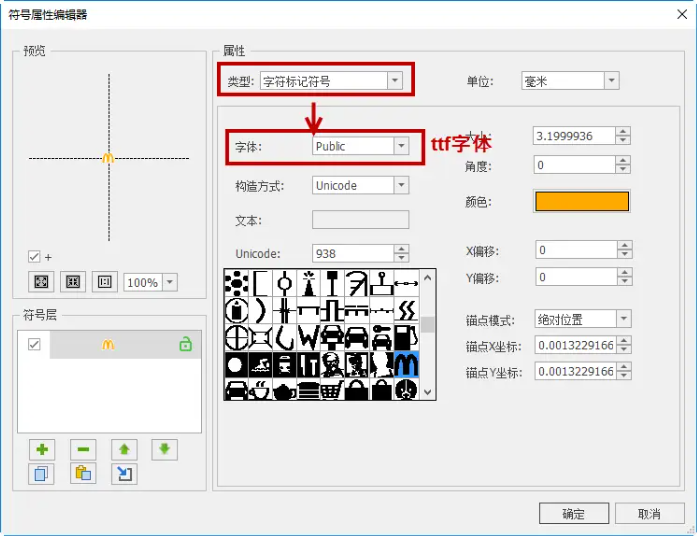
Task: Pick the circle with crosshair glyph
Action: pyautogui.click(x=236, y=337)
